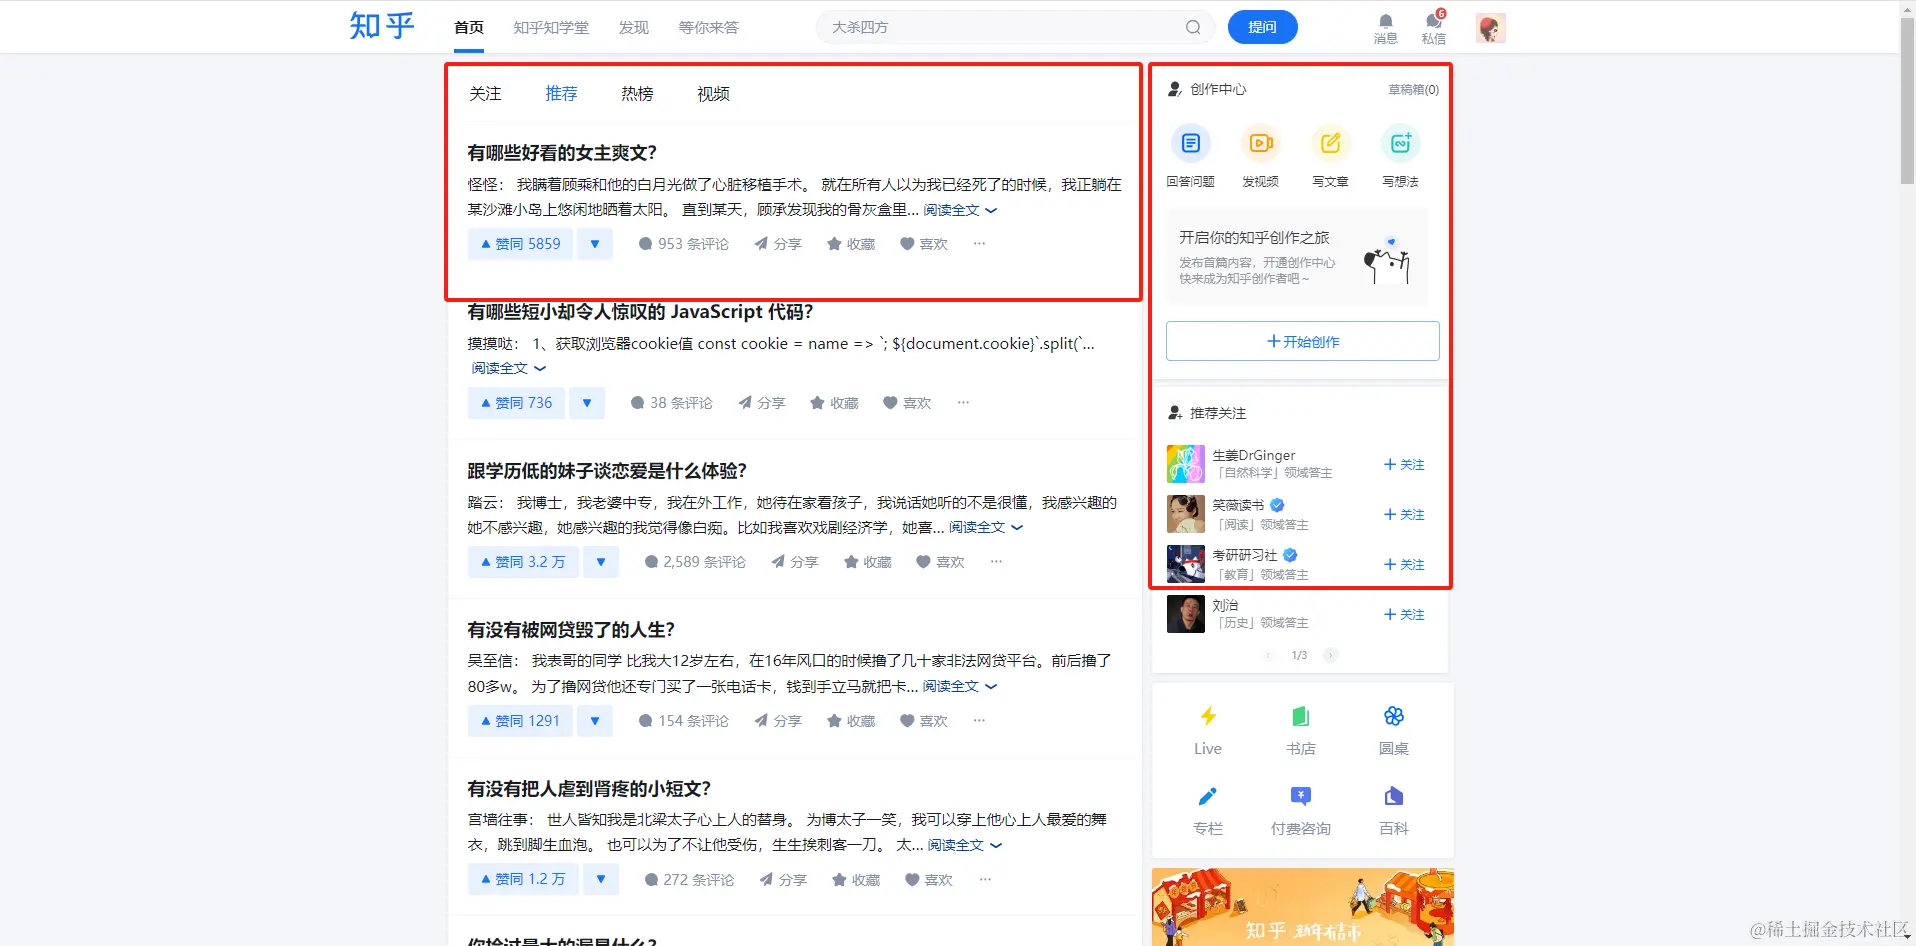
Task: Open more options on 学历低的妹子 answer
Action: pyautogui.click(x=996, y=561)
